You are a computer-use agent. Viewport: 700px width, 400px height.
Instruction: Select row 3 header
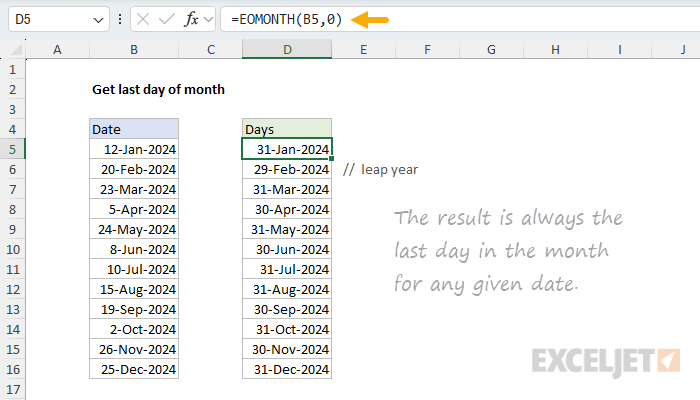click(x=12, y=109)
